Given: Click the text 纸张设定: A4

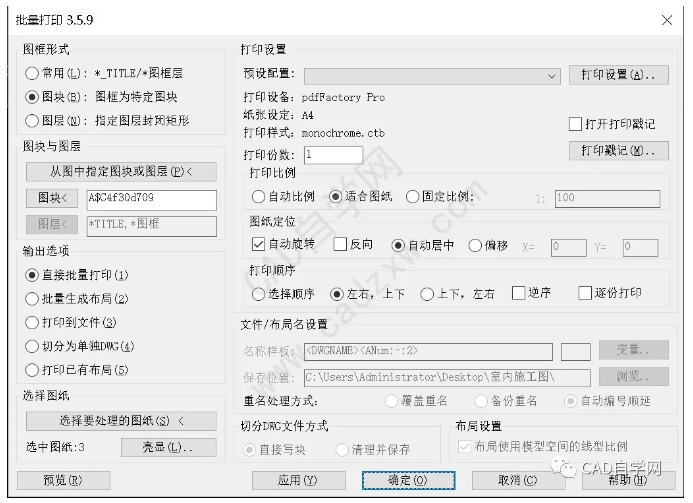Looking at the screenshot, I should click(x=278, y=115).
